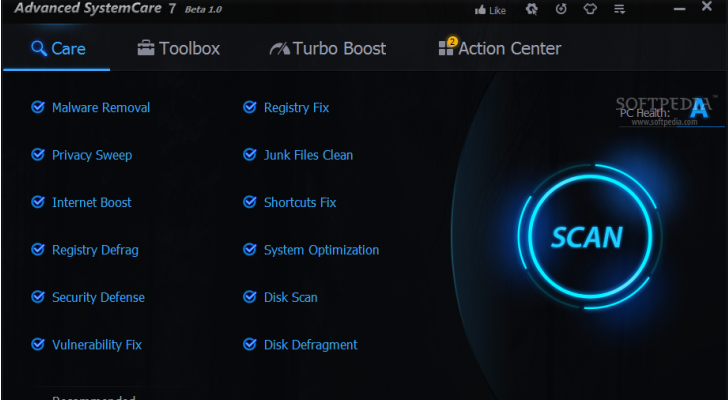Click the Registry Fix label
728x400 pixels.
tap(296, 108)
